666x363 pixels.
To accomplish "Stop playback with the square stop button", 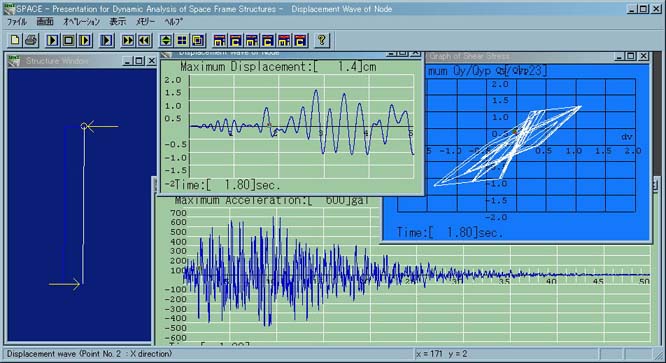I will point(69,40).
